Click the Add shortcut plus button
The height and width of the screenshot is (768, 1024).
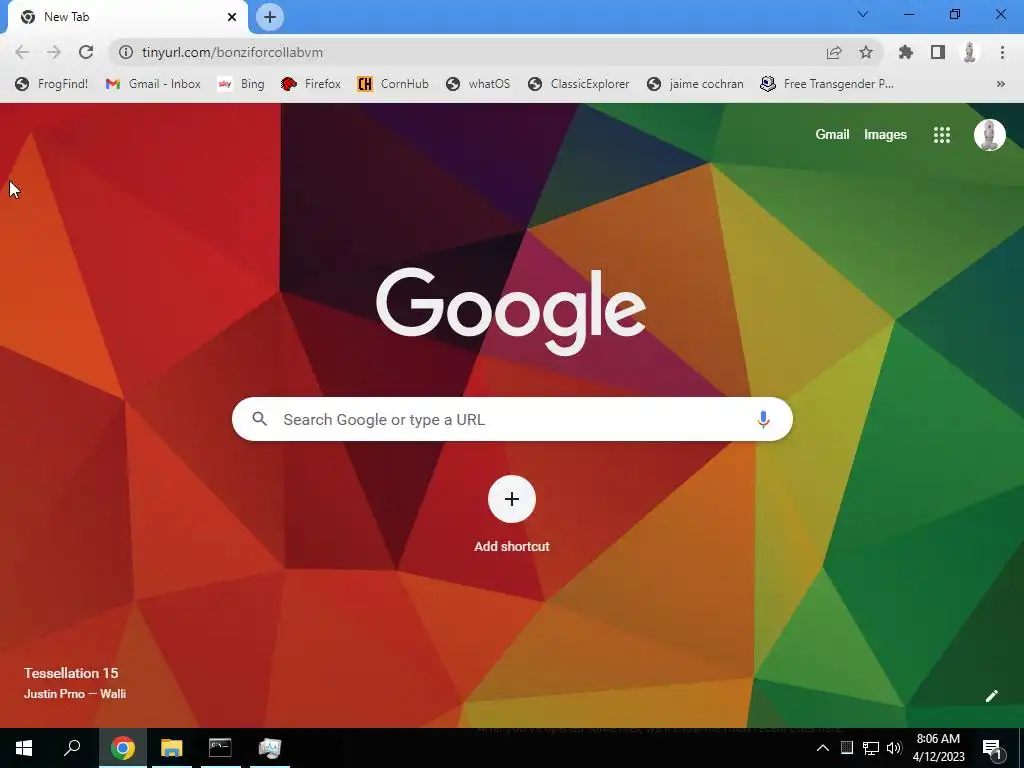pos(512,499)
